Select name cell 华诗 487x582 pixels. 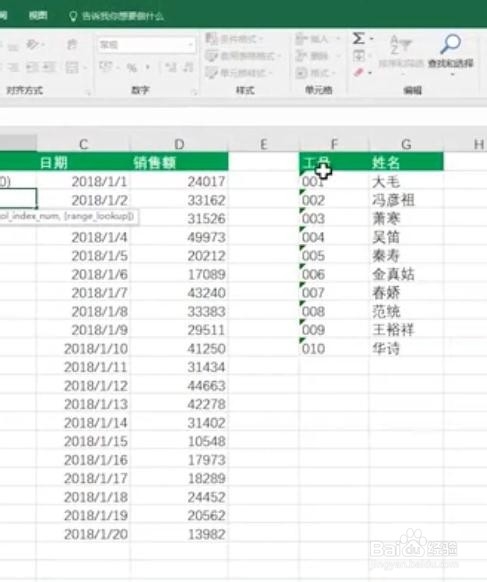406,348
